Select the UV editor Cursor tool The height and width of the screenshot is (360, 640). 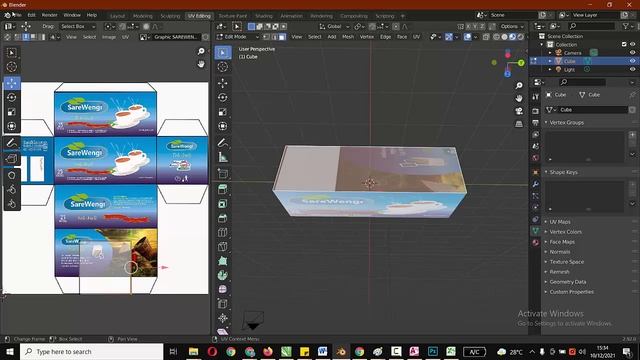tap(11, 67)
